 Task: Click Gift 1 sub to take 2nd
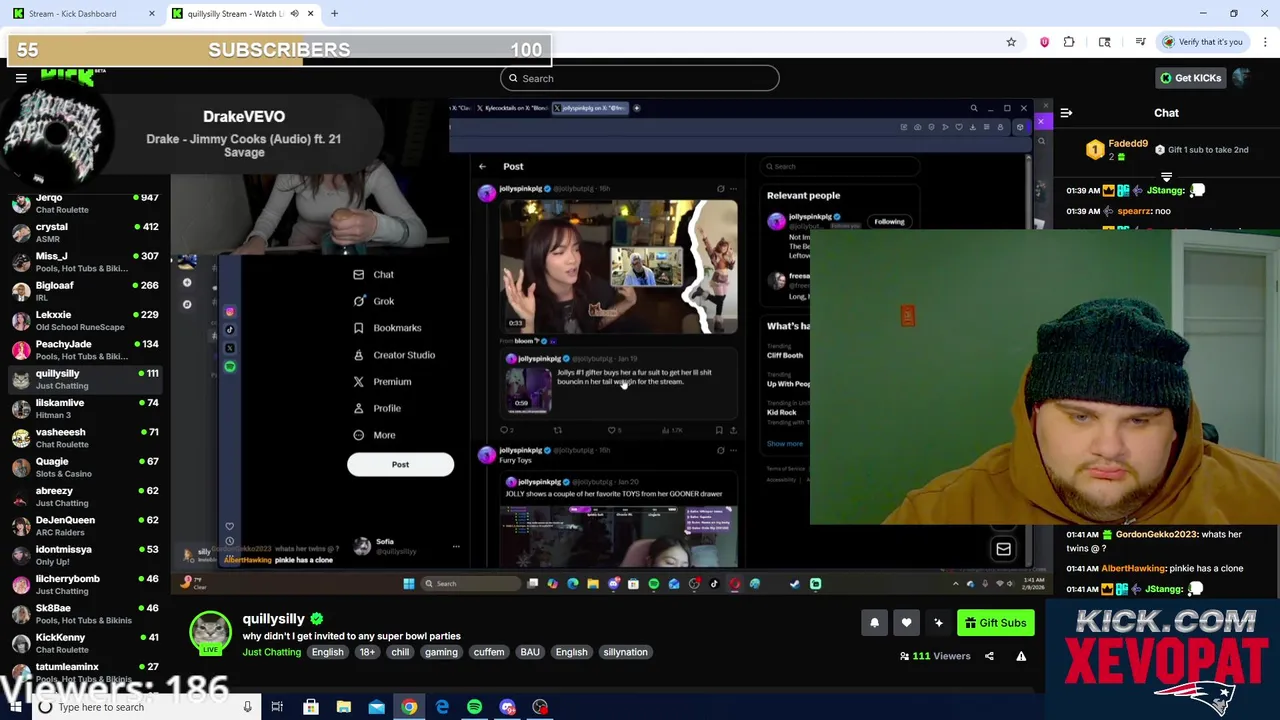pos(1201,150)
